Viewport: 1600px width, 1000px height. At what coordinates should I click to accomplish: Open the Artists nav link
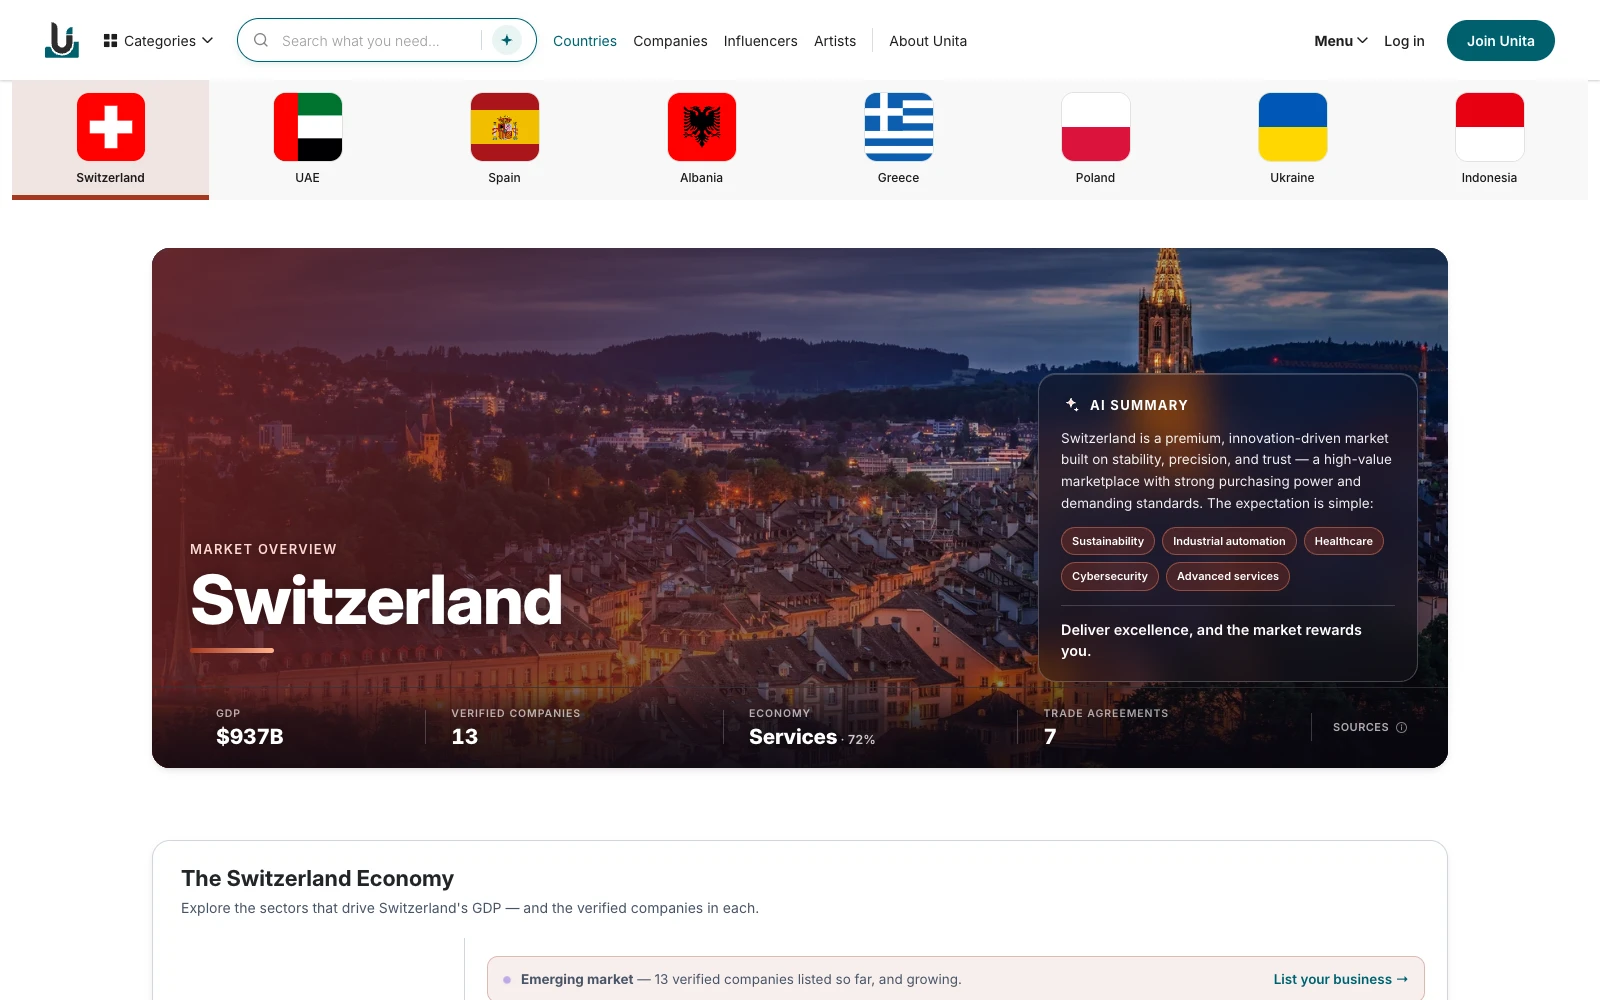pyautogui.click(x=835, y=41)
